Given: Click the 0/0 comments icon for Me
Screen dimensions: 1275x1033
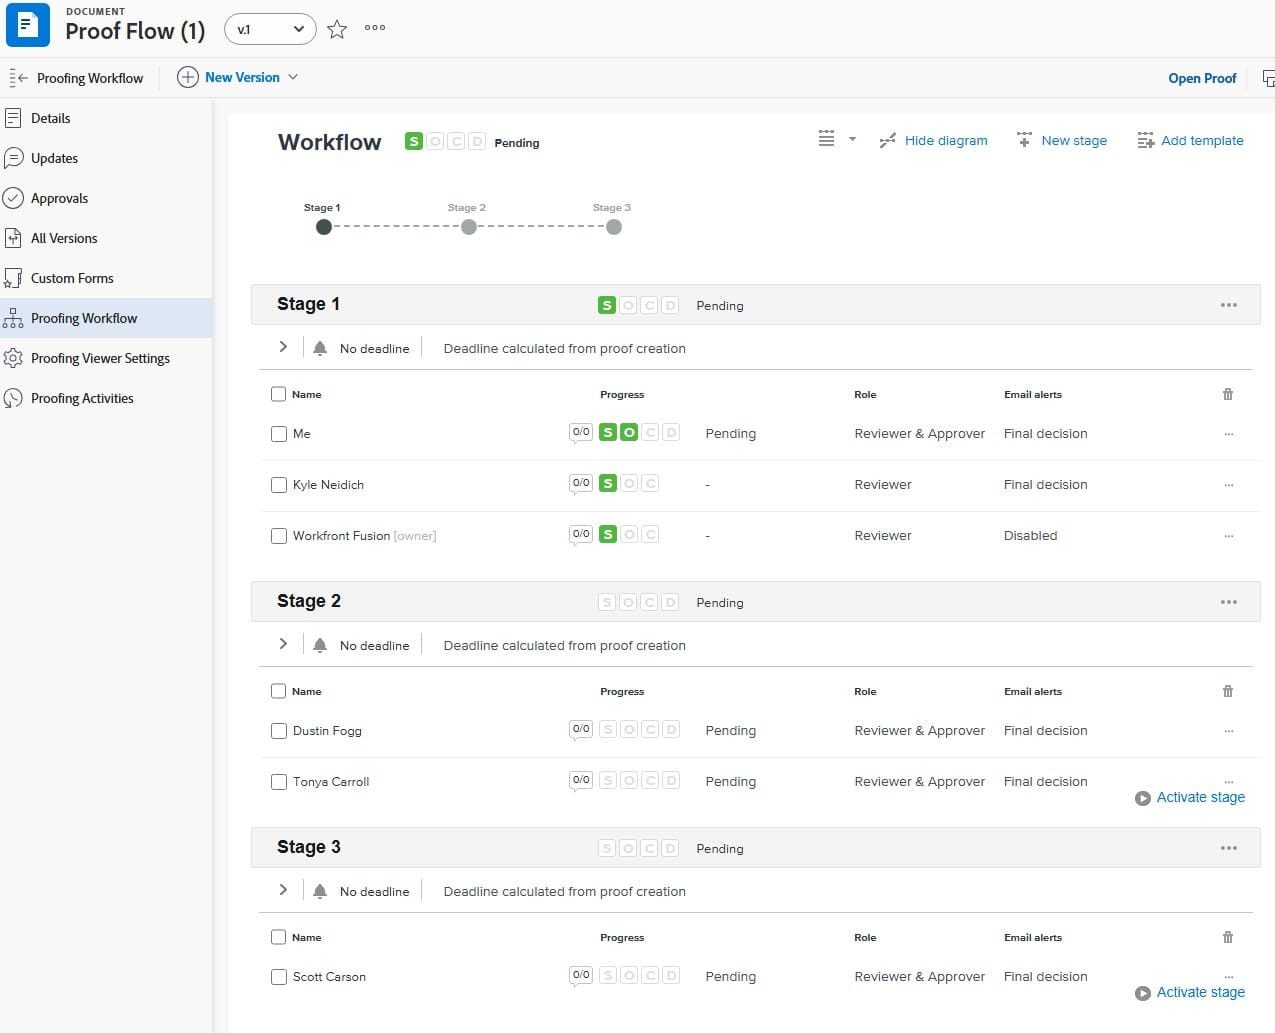Looking at the screenshot, I should 581,433.
